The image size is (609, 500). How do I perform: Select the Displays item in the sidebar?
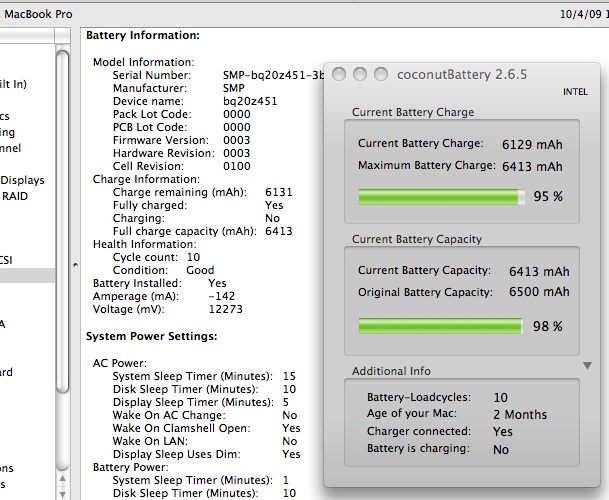click(22, 180)
